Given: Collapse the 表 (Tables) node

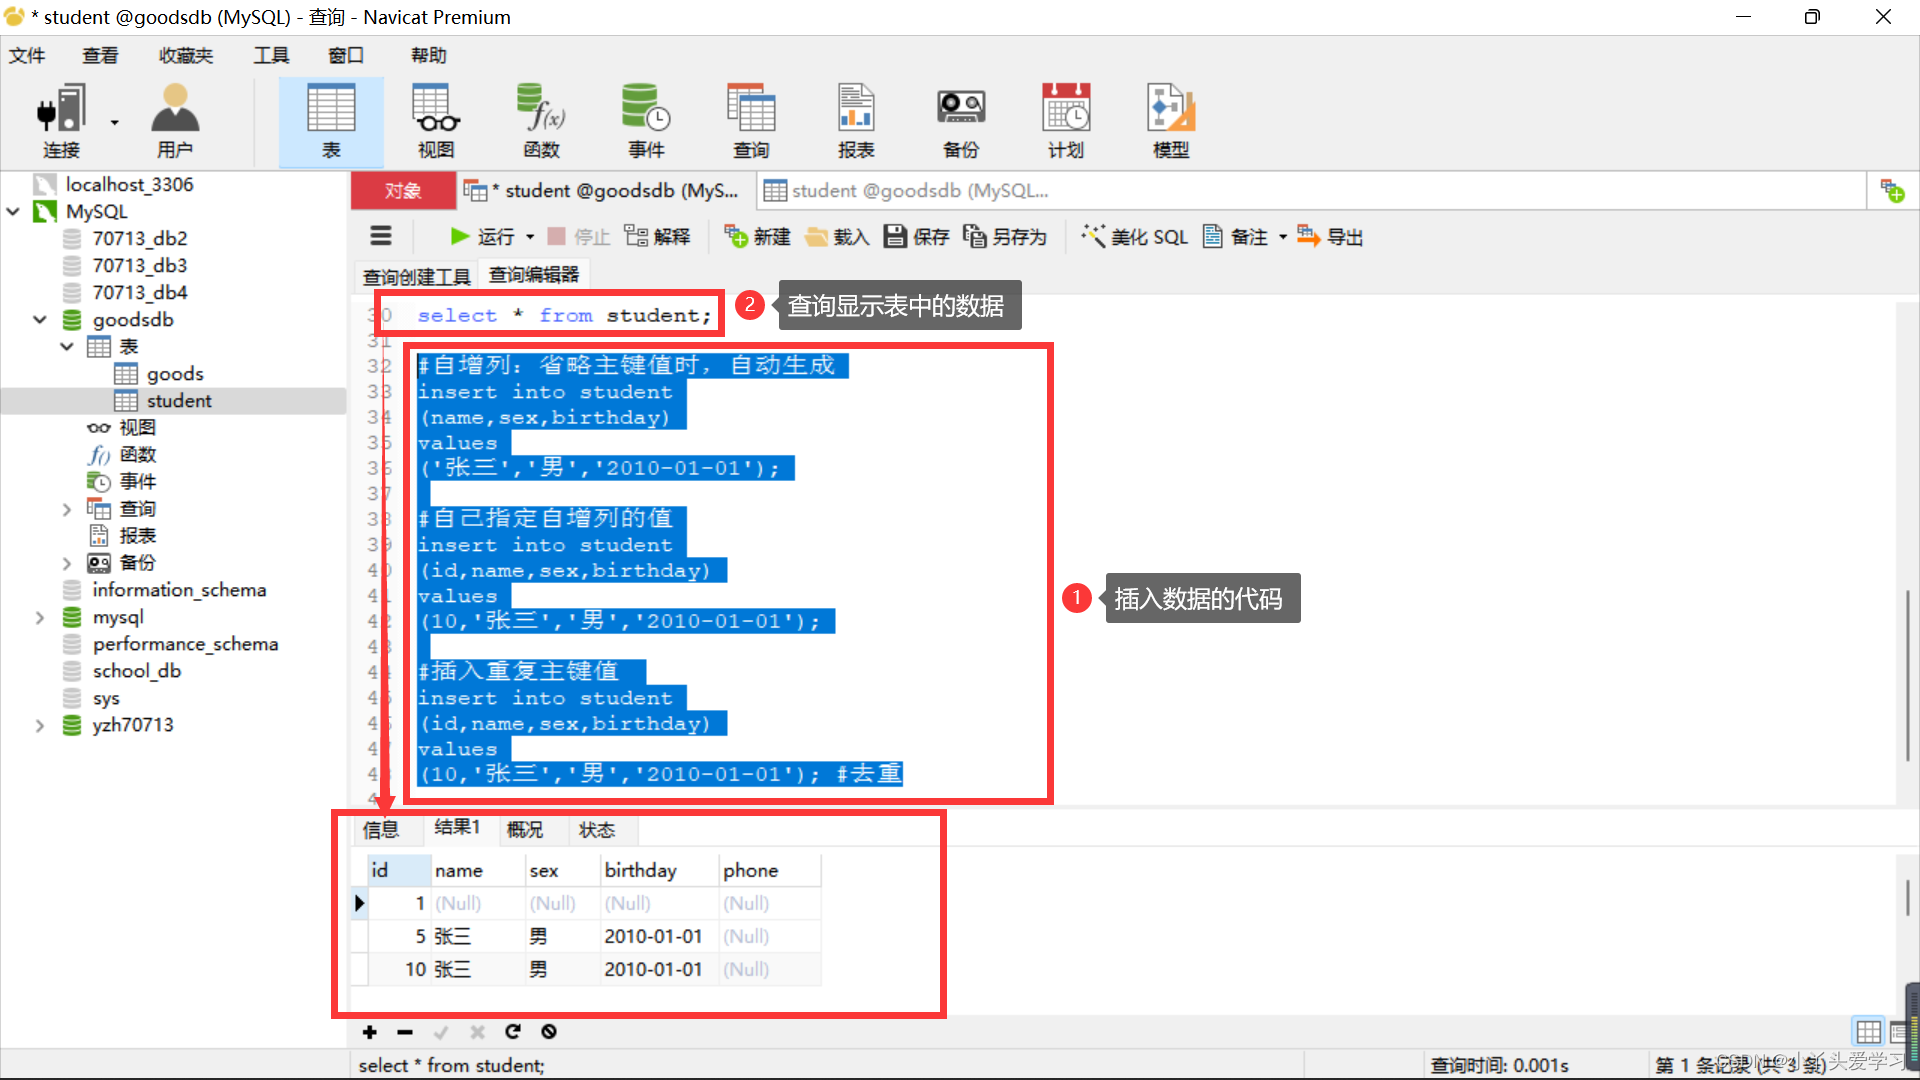Looking at the screenshot, I should click(67, 347).
